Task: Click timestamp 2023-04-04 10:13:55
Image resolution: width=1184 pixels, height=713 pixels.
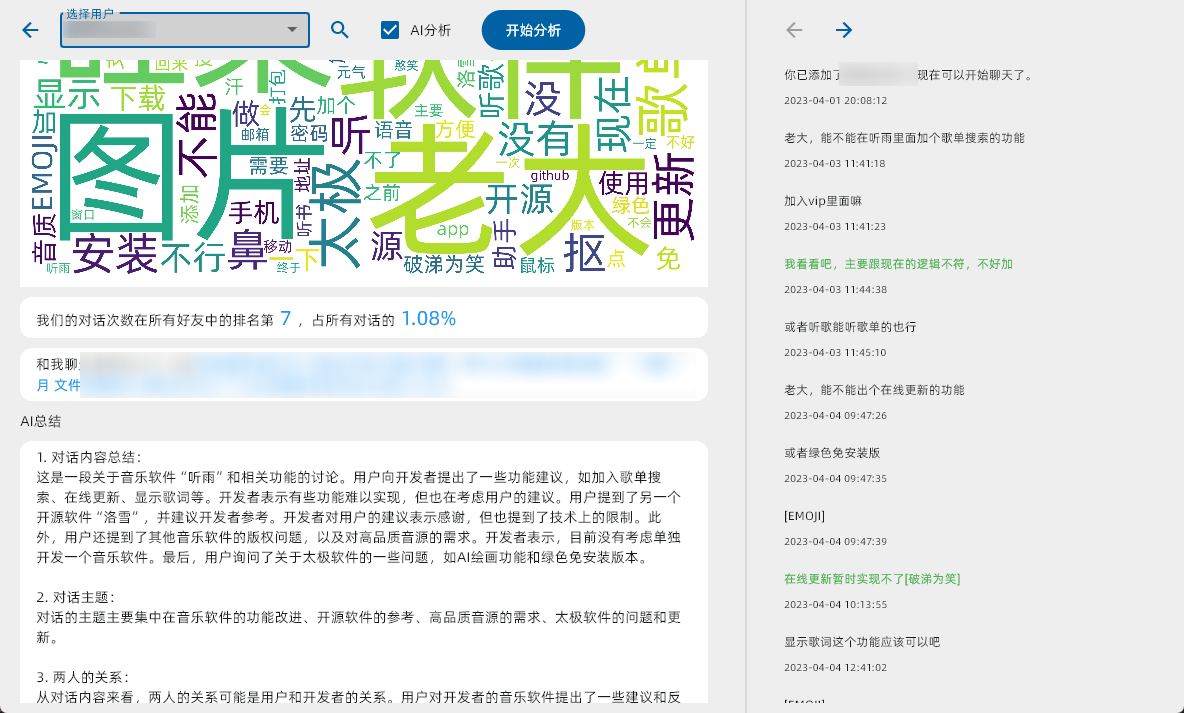Action: [x=835, y=604]
